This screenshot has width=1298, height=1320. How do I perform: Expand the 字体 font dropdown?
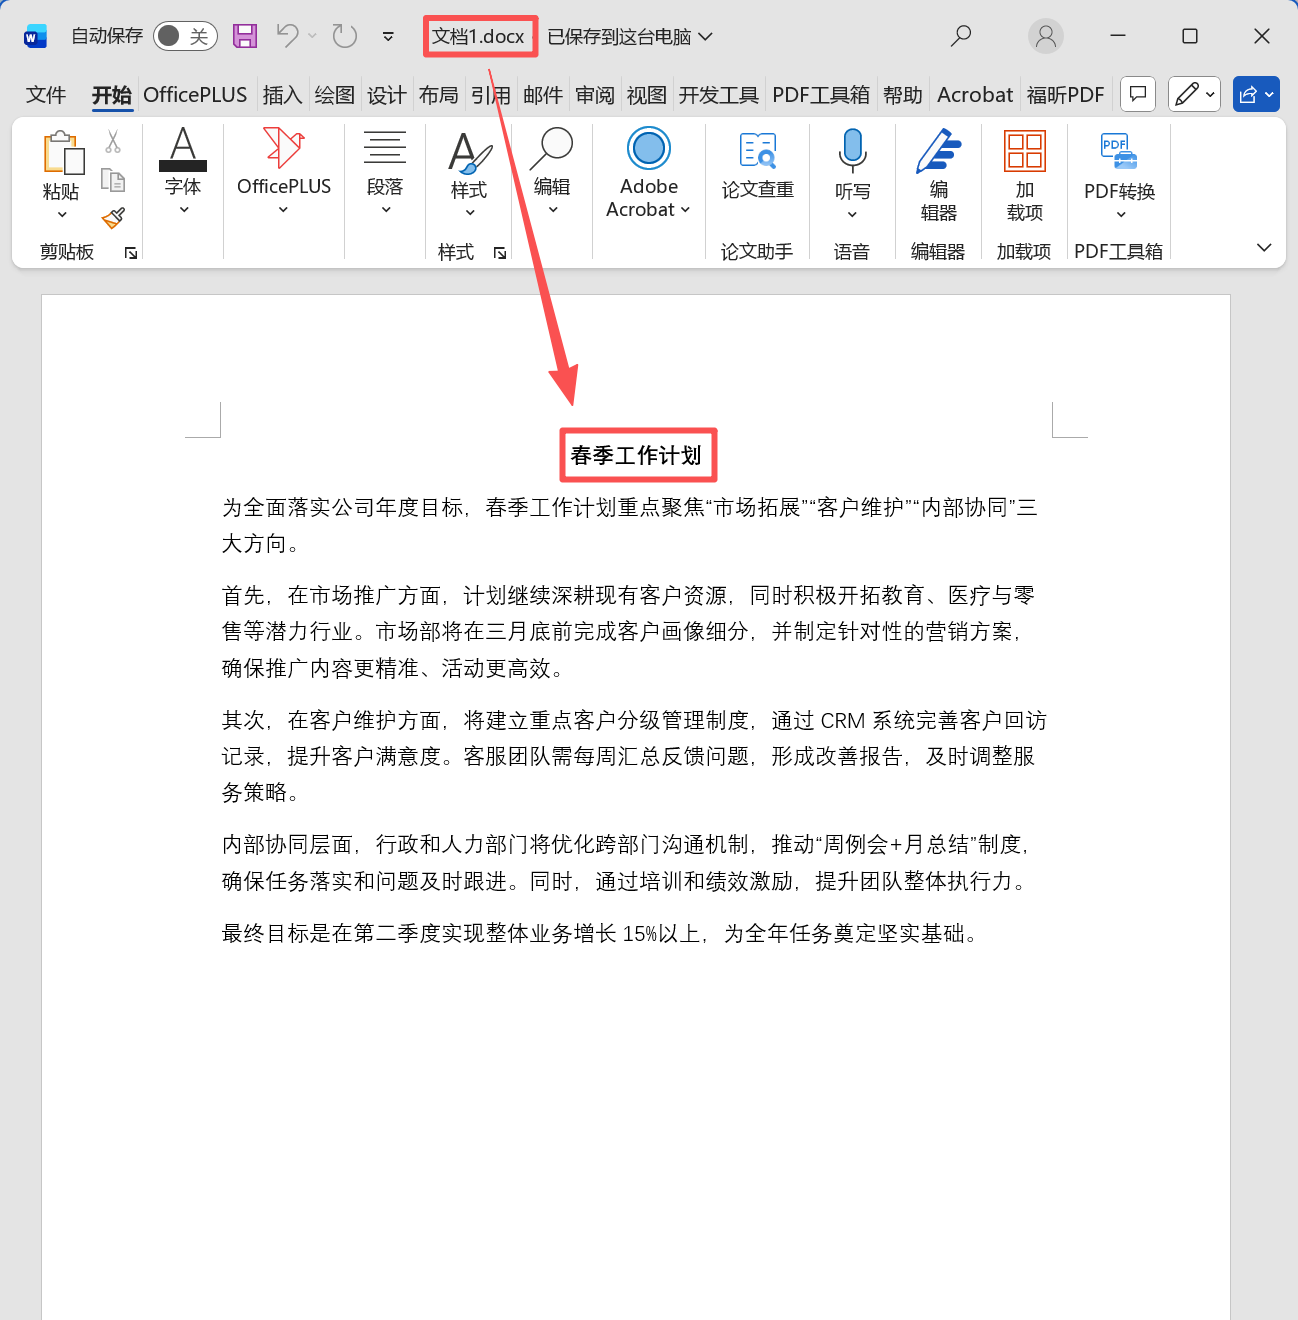click(183, 208)
